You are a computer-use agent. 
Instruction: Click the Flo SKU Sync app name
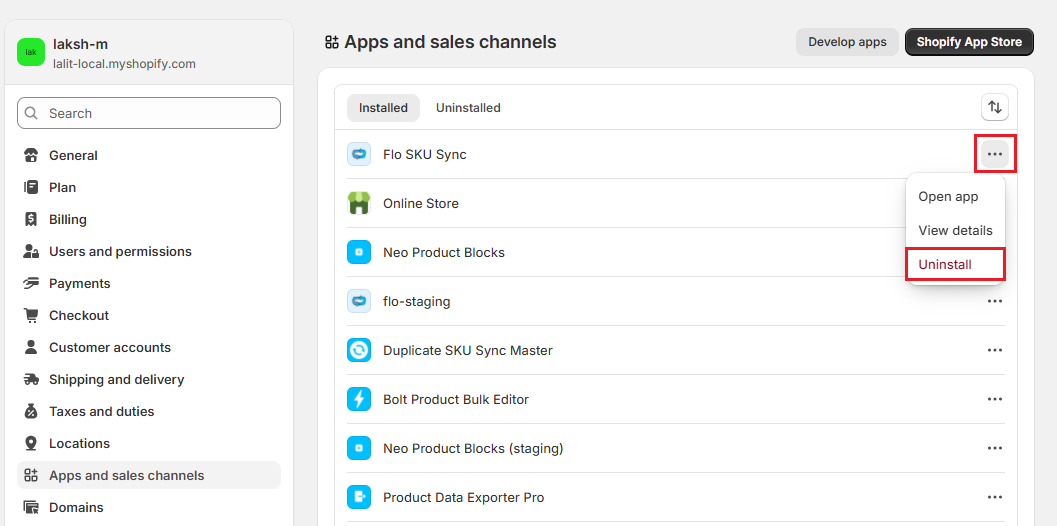click(425, 154)
